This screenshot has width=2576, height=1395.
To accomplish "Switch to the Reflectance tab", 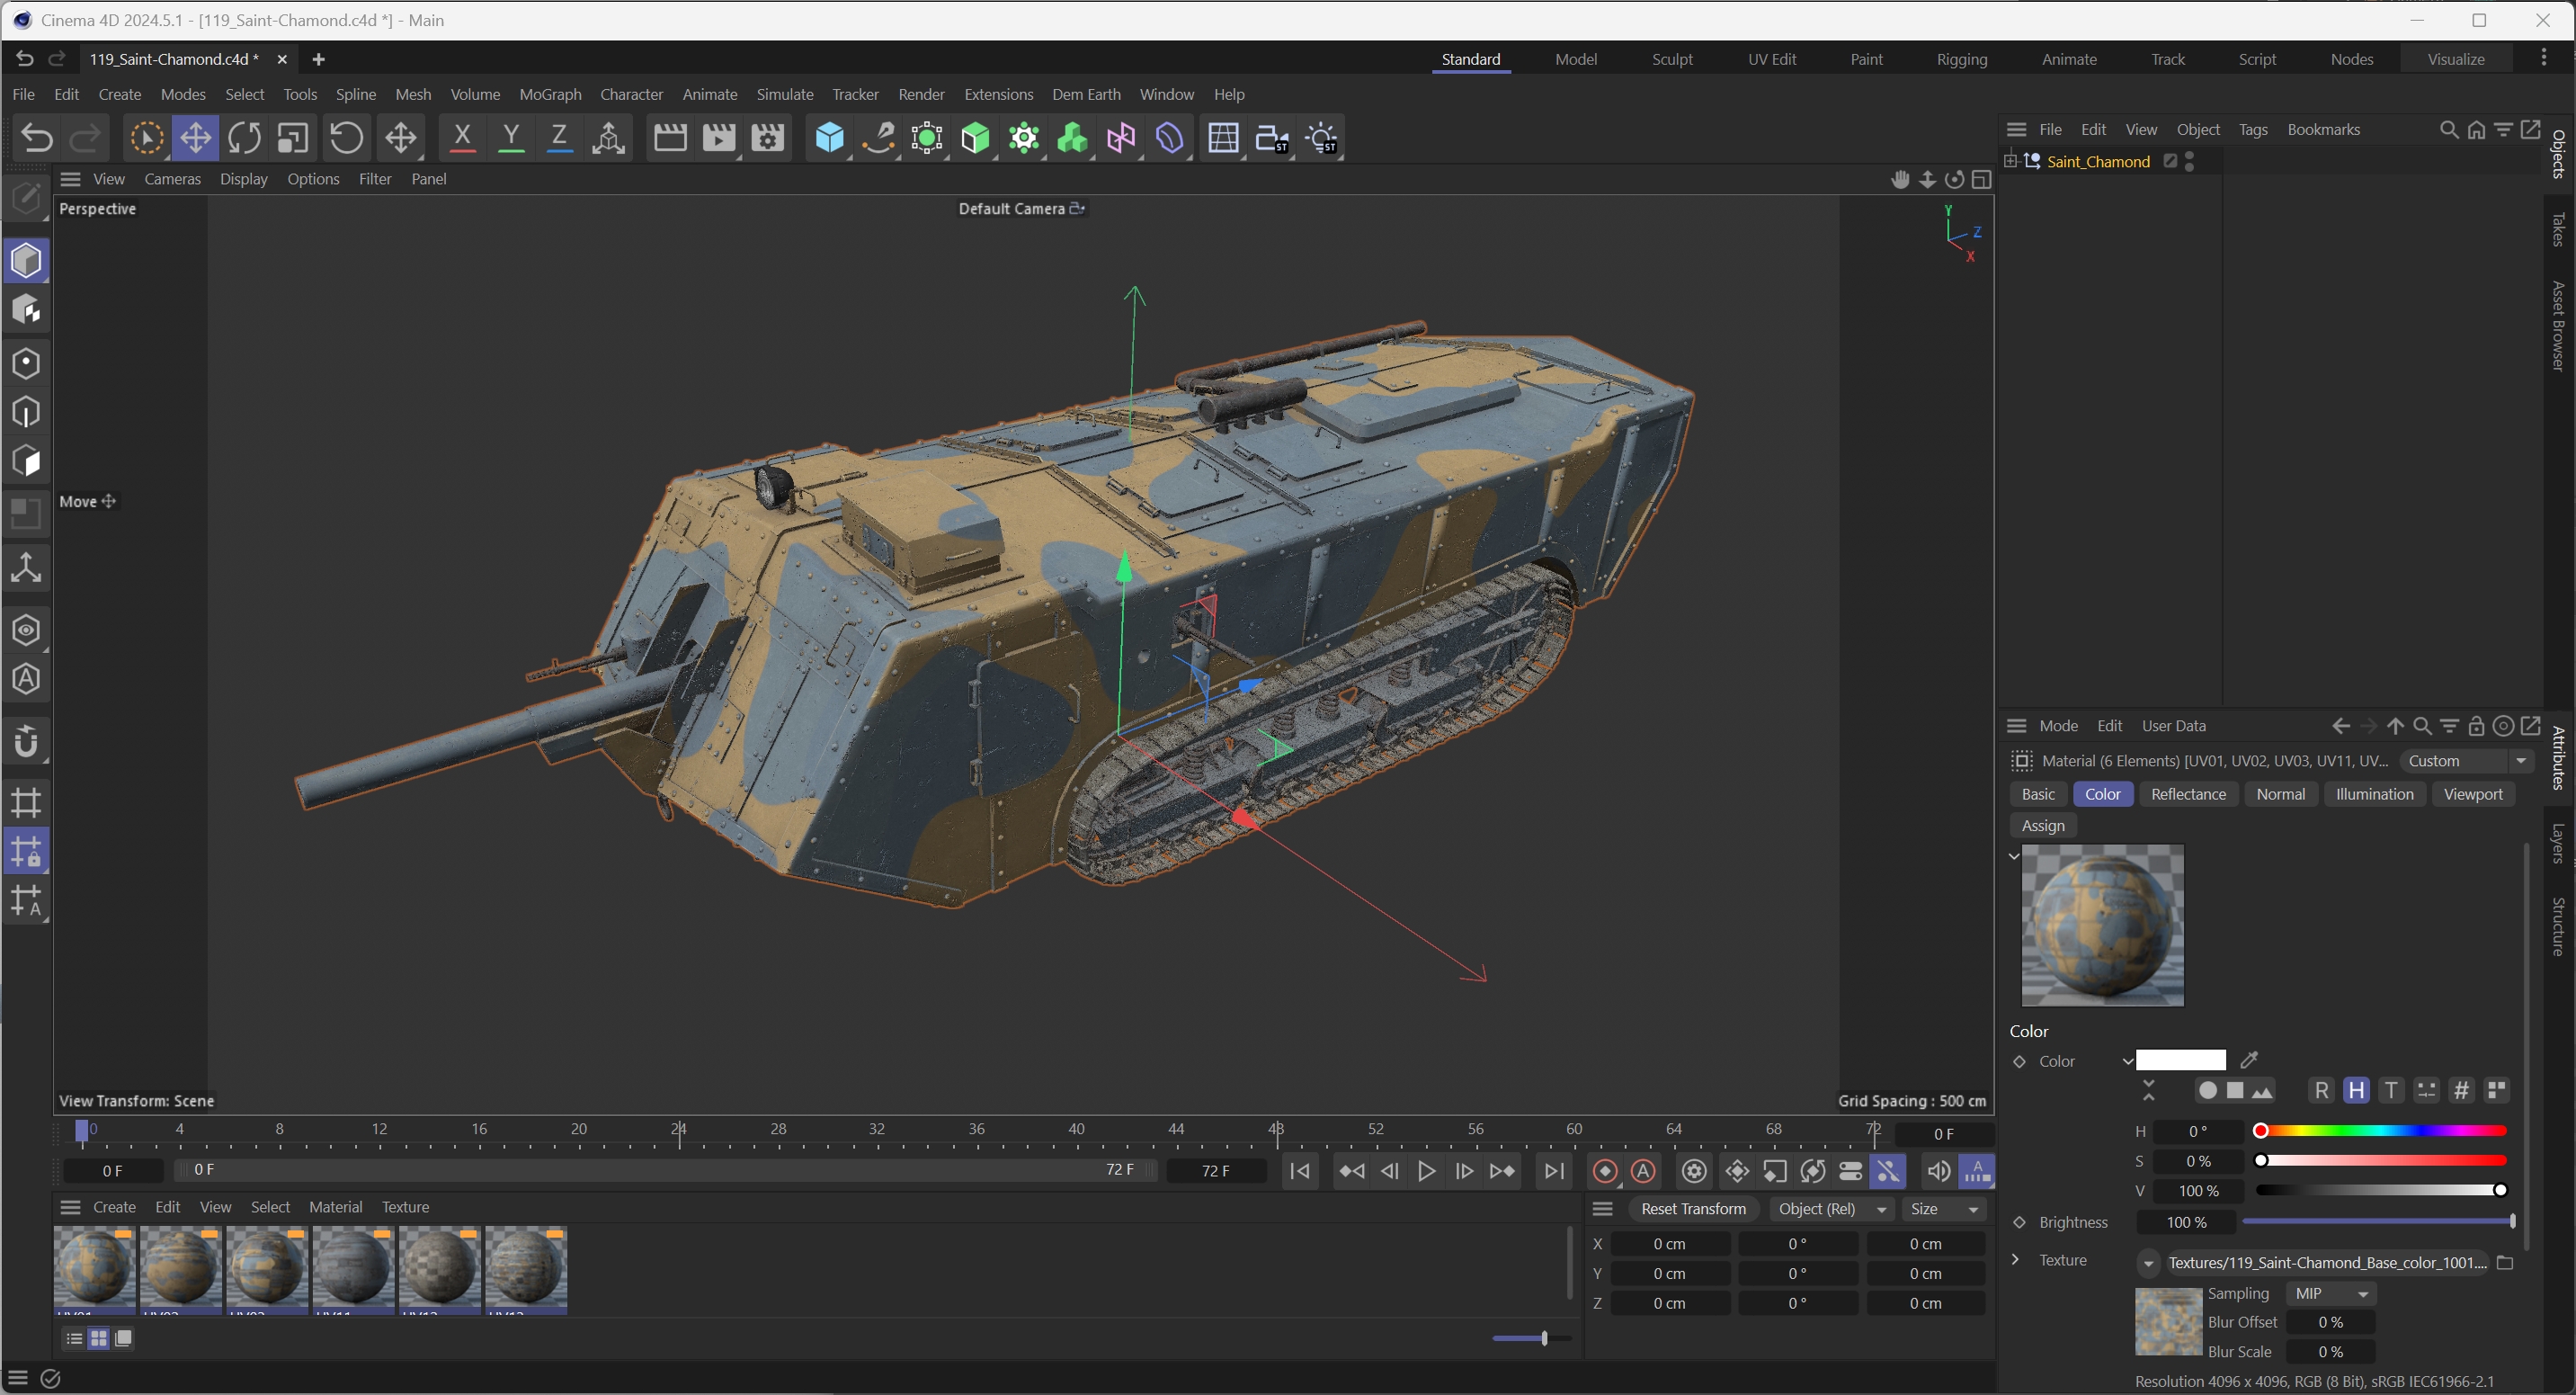I will [2188, 794].
